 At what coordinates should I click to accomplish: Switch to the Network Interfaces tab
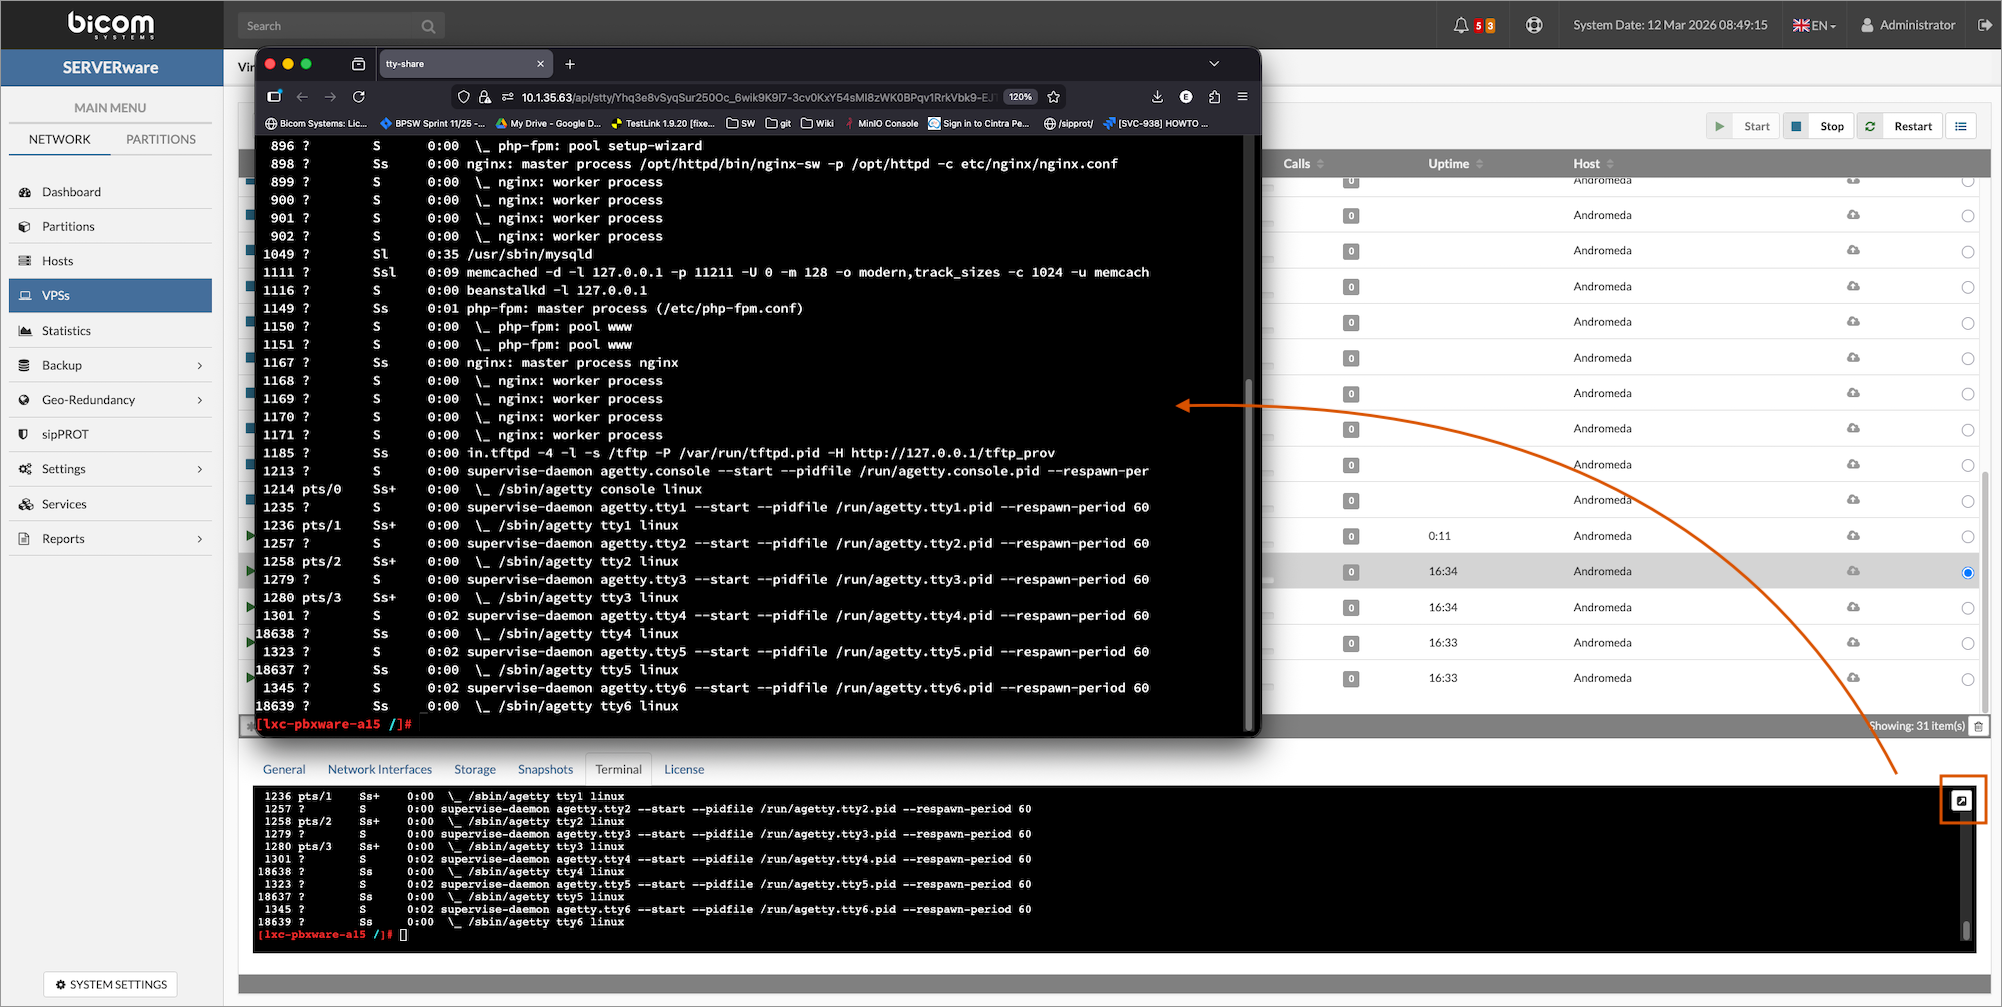tap(380, 770)
